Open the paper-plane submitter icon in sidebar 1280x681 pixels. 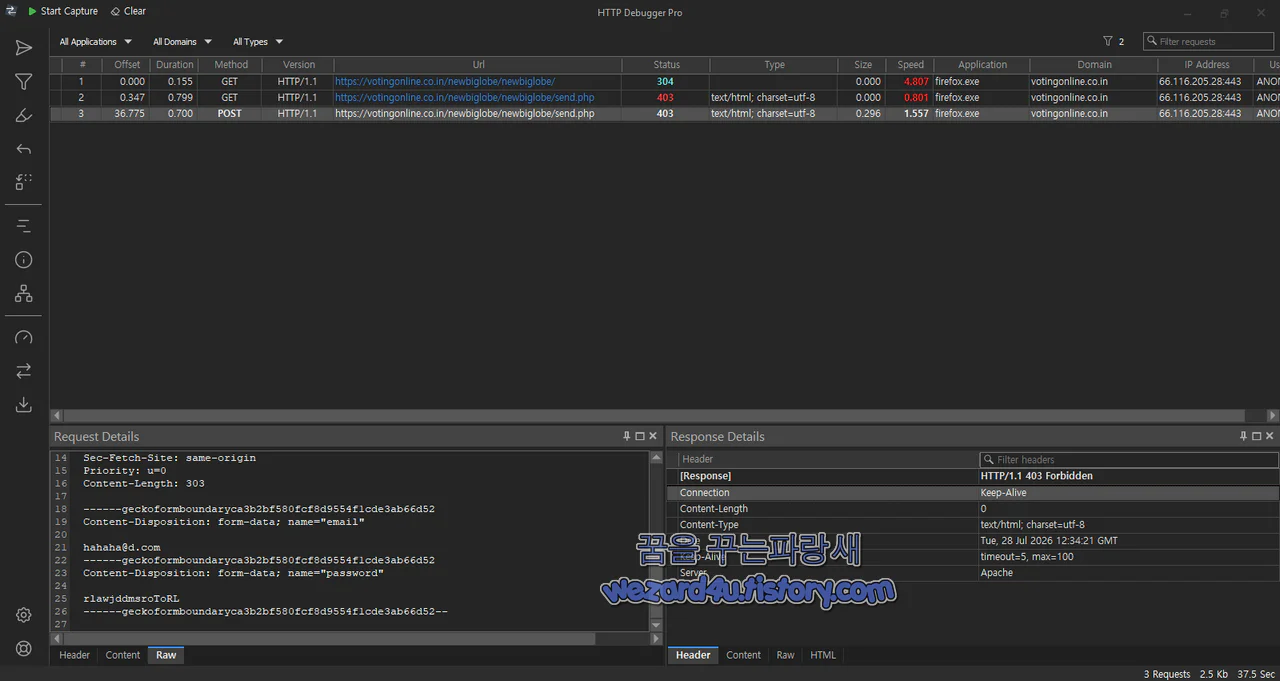pyautogui.click(x=24, y=48)
